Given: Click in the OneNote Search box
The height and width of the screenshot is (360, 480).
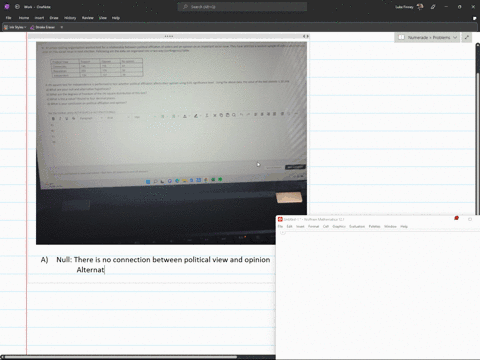Looking at the screenshot, I should (242, 7).
